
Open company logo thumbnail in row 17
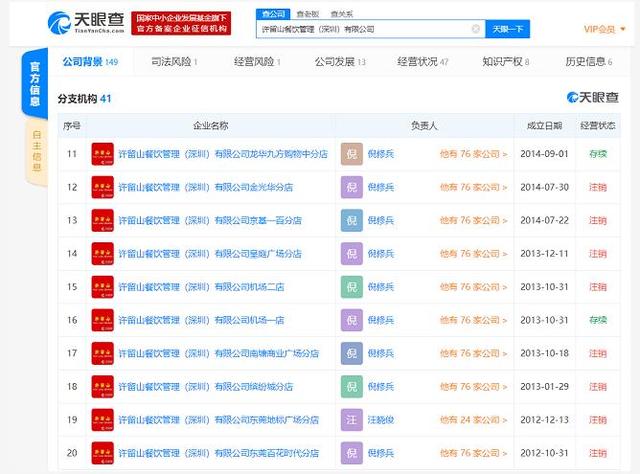click(x=102, y=353)
